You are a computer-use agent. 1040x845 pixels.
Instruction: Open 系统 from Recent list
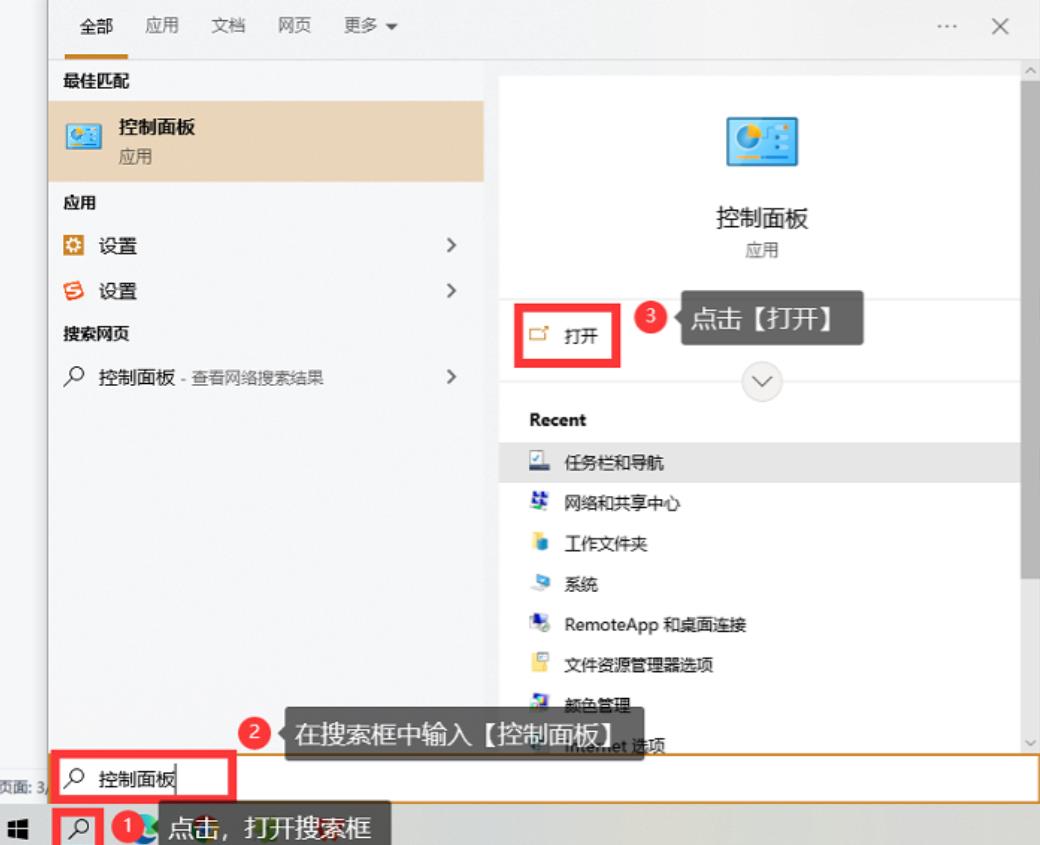(759, 584)
